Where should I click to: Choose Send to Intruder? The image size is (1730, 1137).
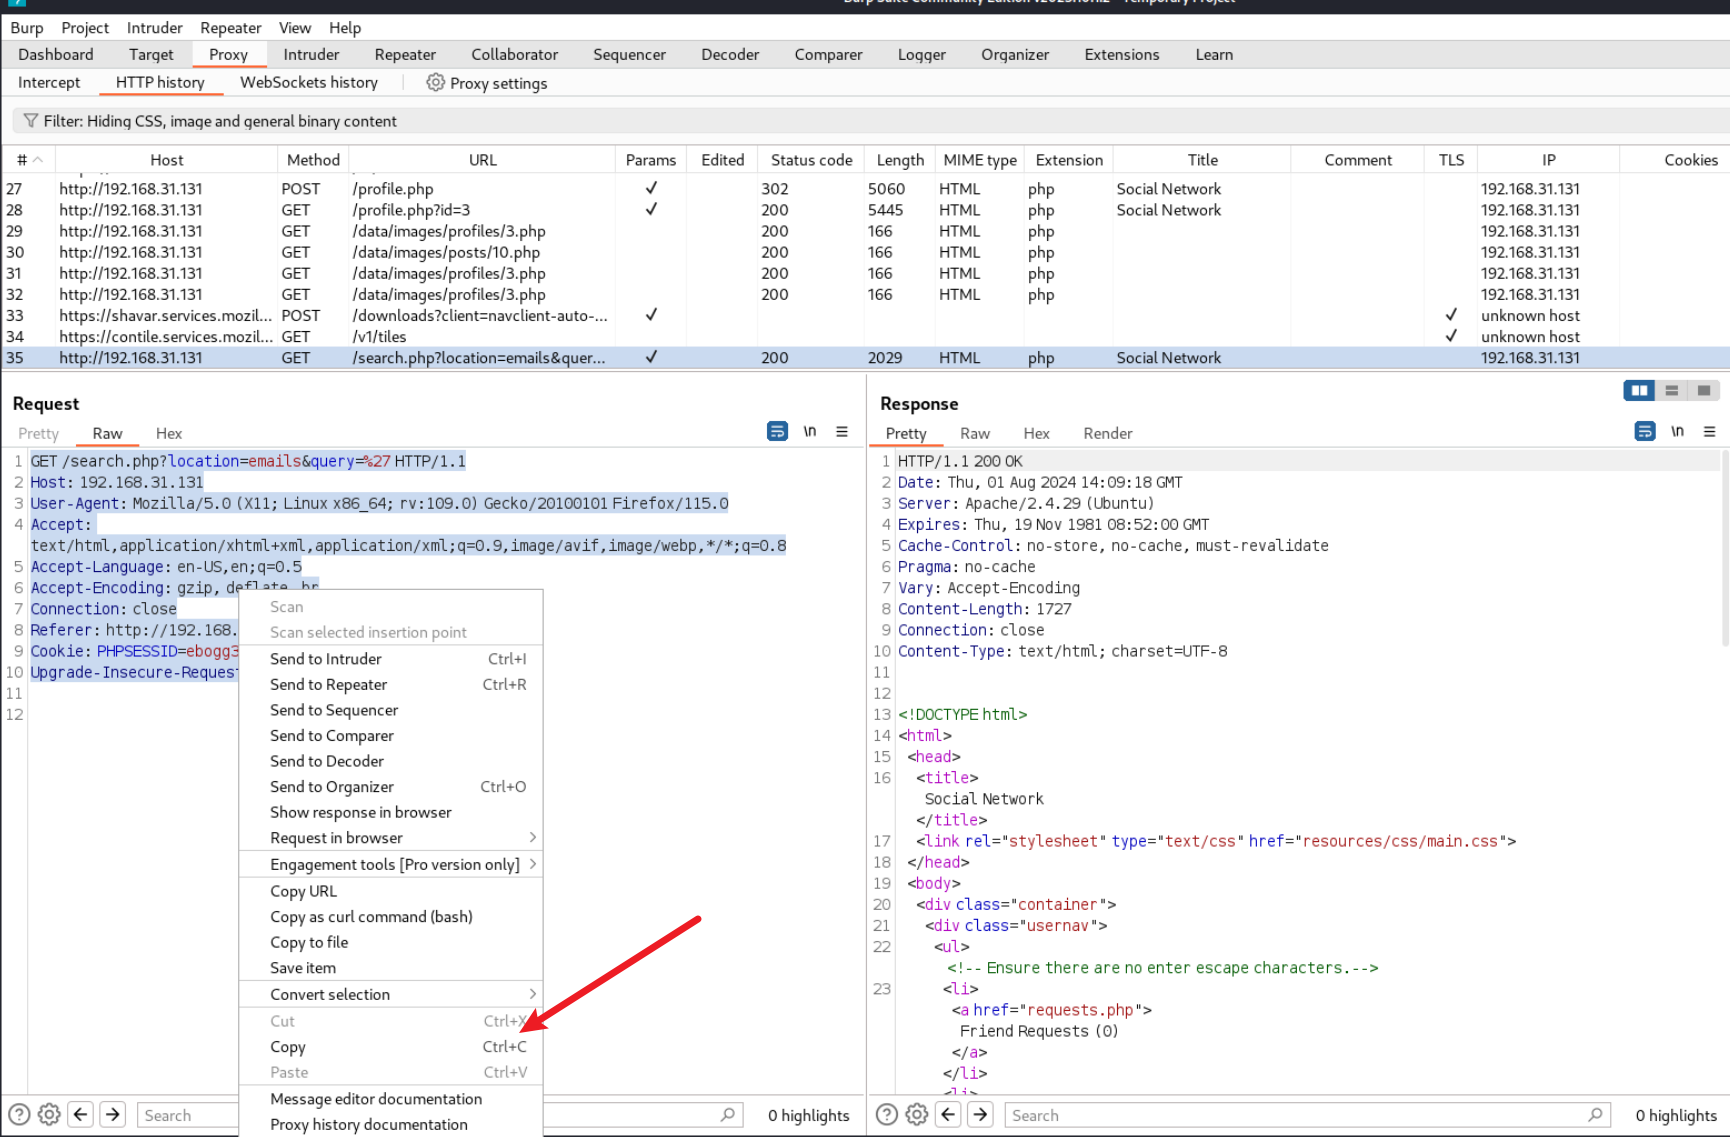coord(391,658)
